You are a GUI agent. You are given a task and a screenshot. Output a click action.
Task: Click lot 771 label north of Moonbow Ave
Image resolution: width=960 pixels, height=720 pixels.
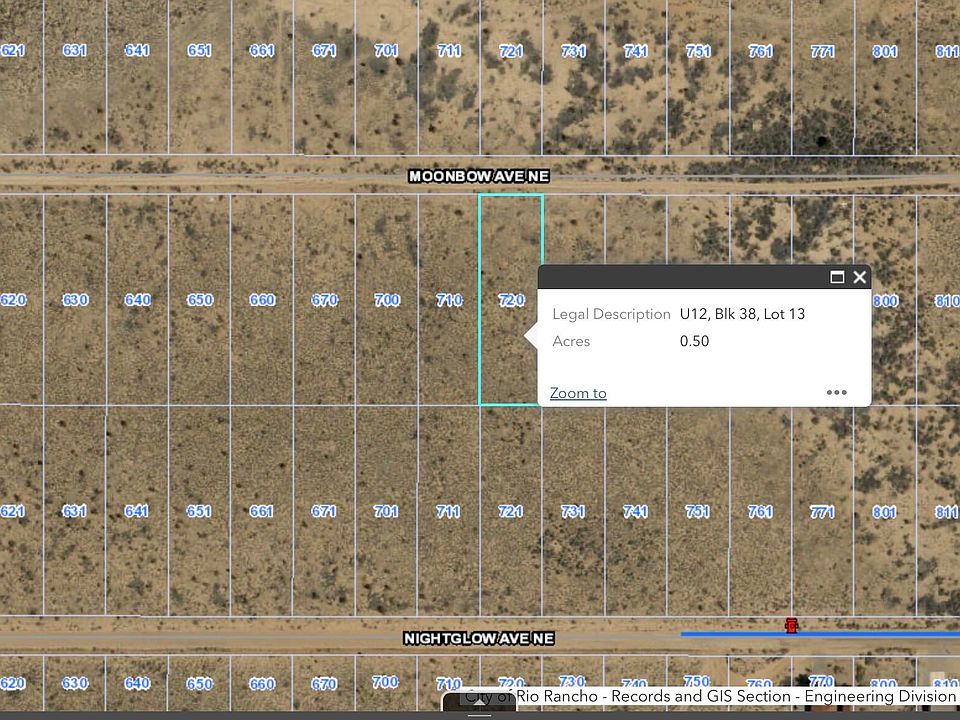(x=822, y=51)
